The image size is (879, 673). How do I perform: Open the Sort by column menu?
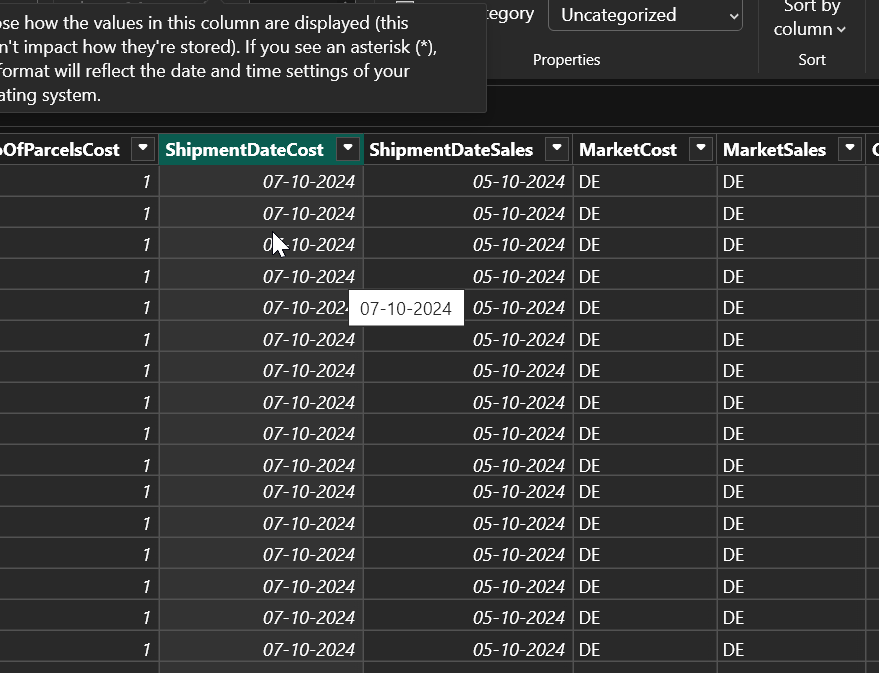point(811,19)
